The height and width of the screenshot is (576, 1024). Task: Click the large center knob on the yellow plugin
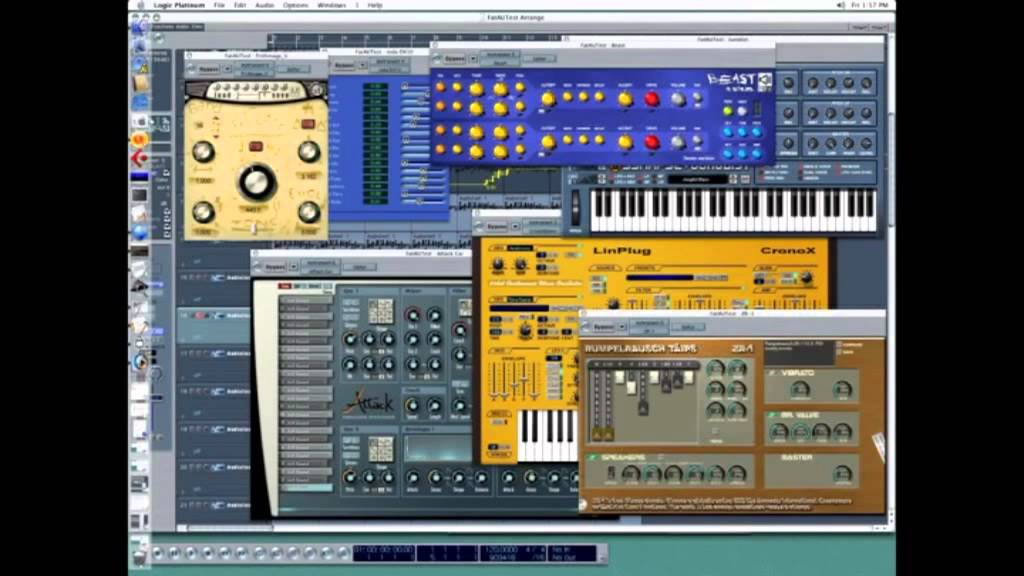tap(255, 183)
